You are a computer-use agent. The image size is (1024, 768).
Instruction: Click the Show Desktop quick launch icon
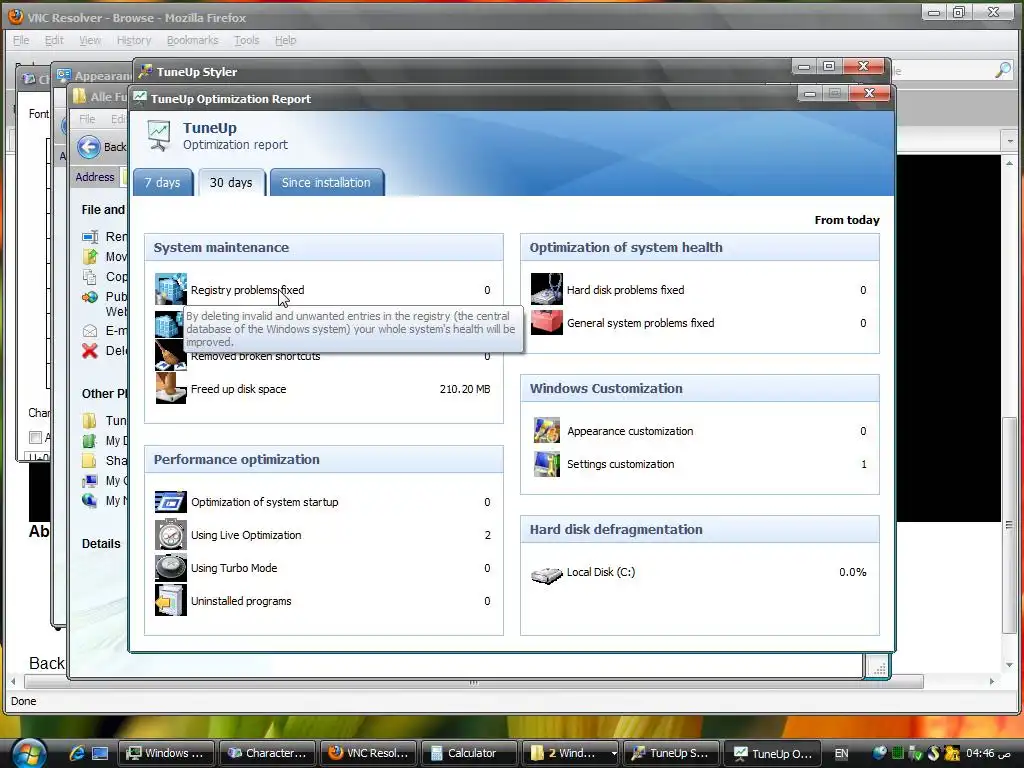pos(100,753)
